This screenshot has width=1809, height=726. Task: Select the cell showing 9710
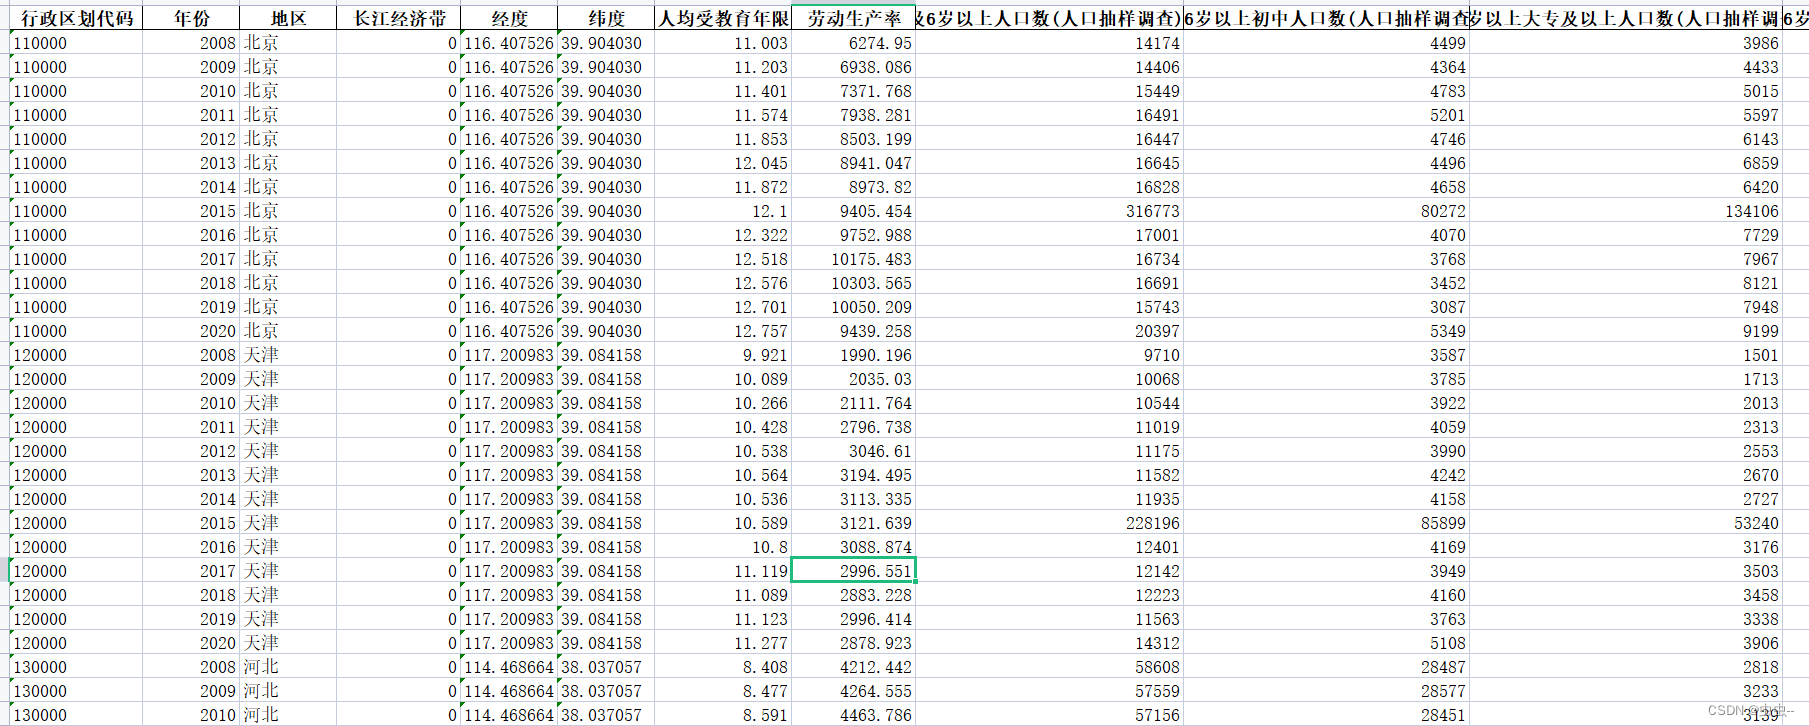click(1049, 355)
